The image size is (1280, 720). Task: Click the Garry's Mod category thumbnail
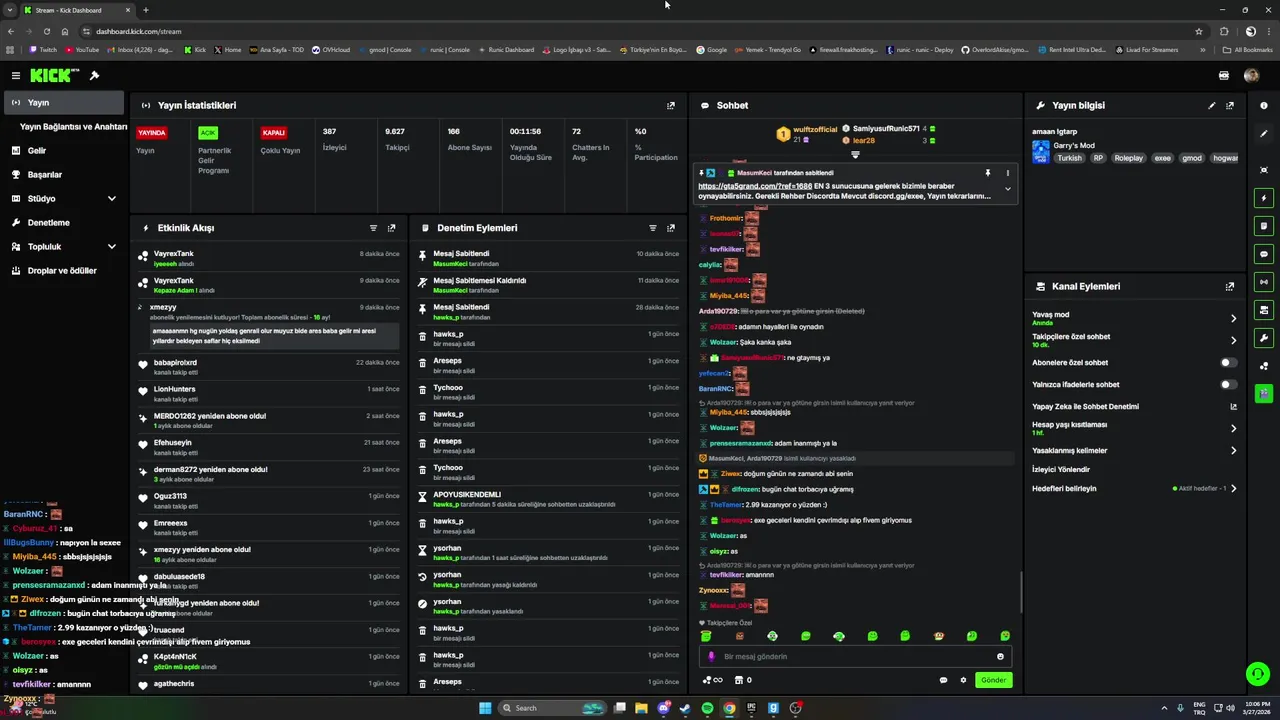[x=1041, y=151]
